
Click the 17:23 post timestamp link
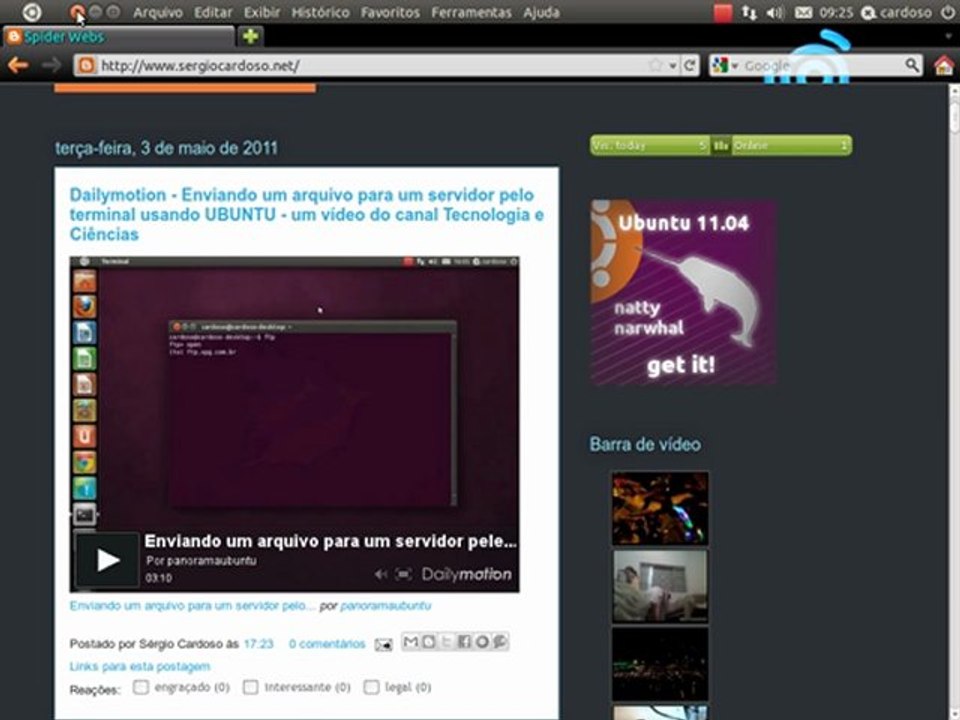coord(258,644)
